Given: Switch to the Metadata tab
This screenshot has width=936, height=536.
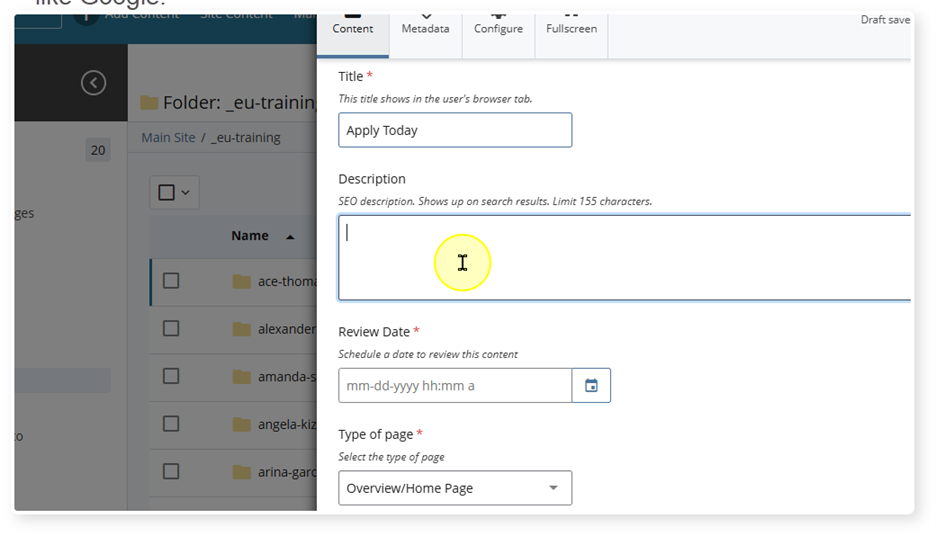Looking at the screenshot, I should coord(425,29).
